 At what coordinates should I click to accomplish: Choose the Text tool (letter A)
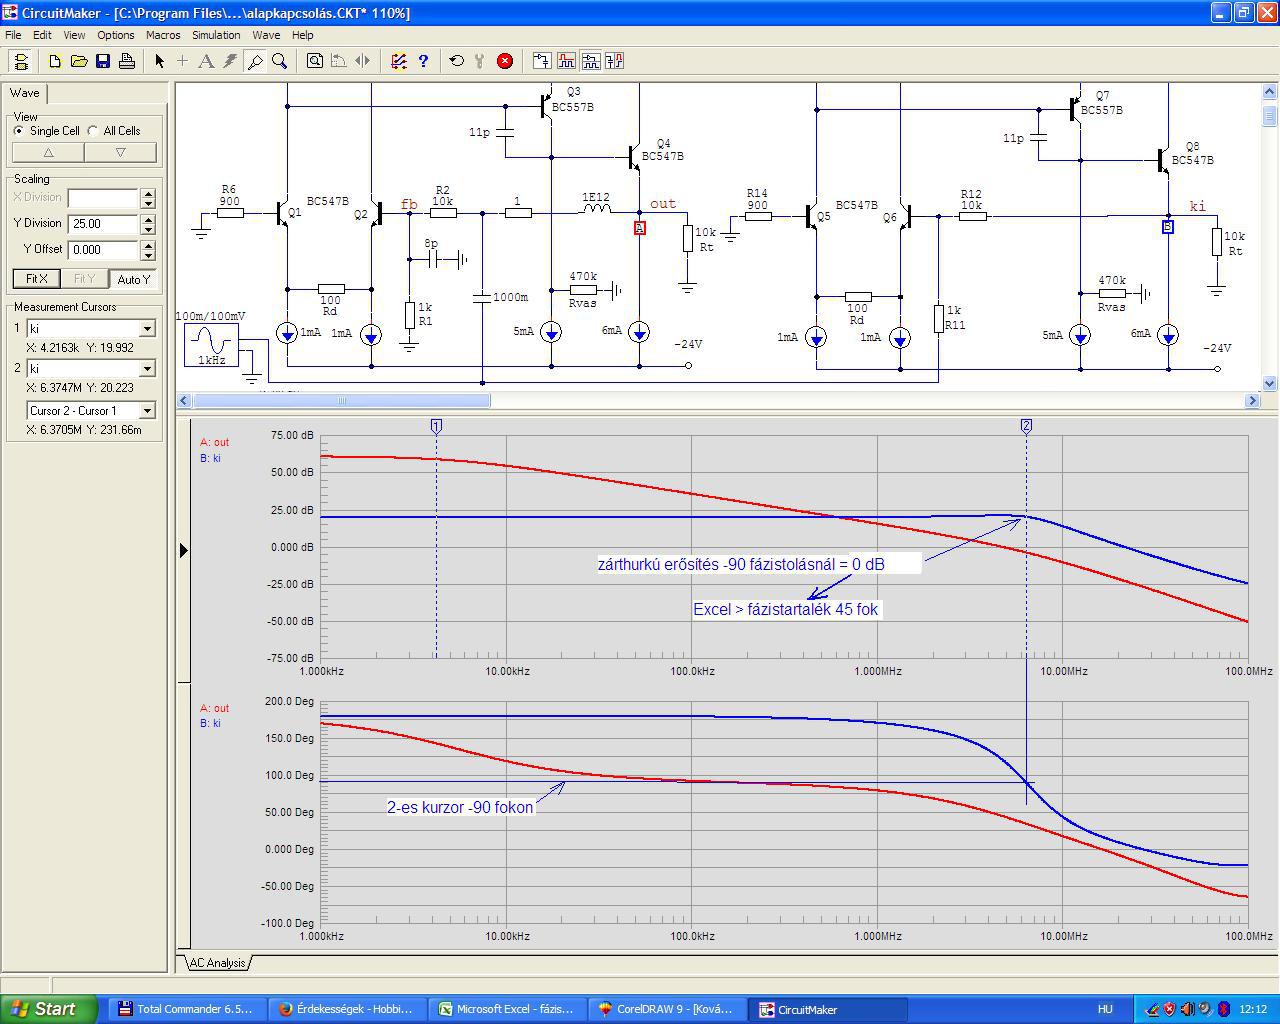click(x=206, y=61)
